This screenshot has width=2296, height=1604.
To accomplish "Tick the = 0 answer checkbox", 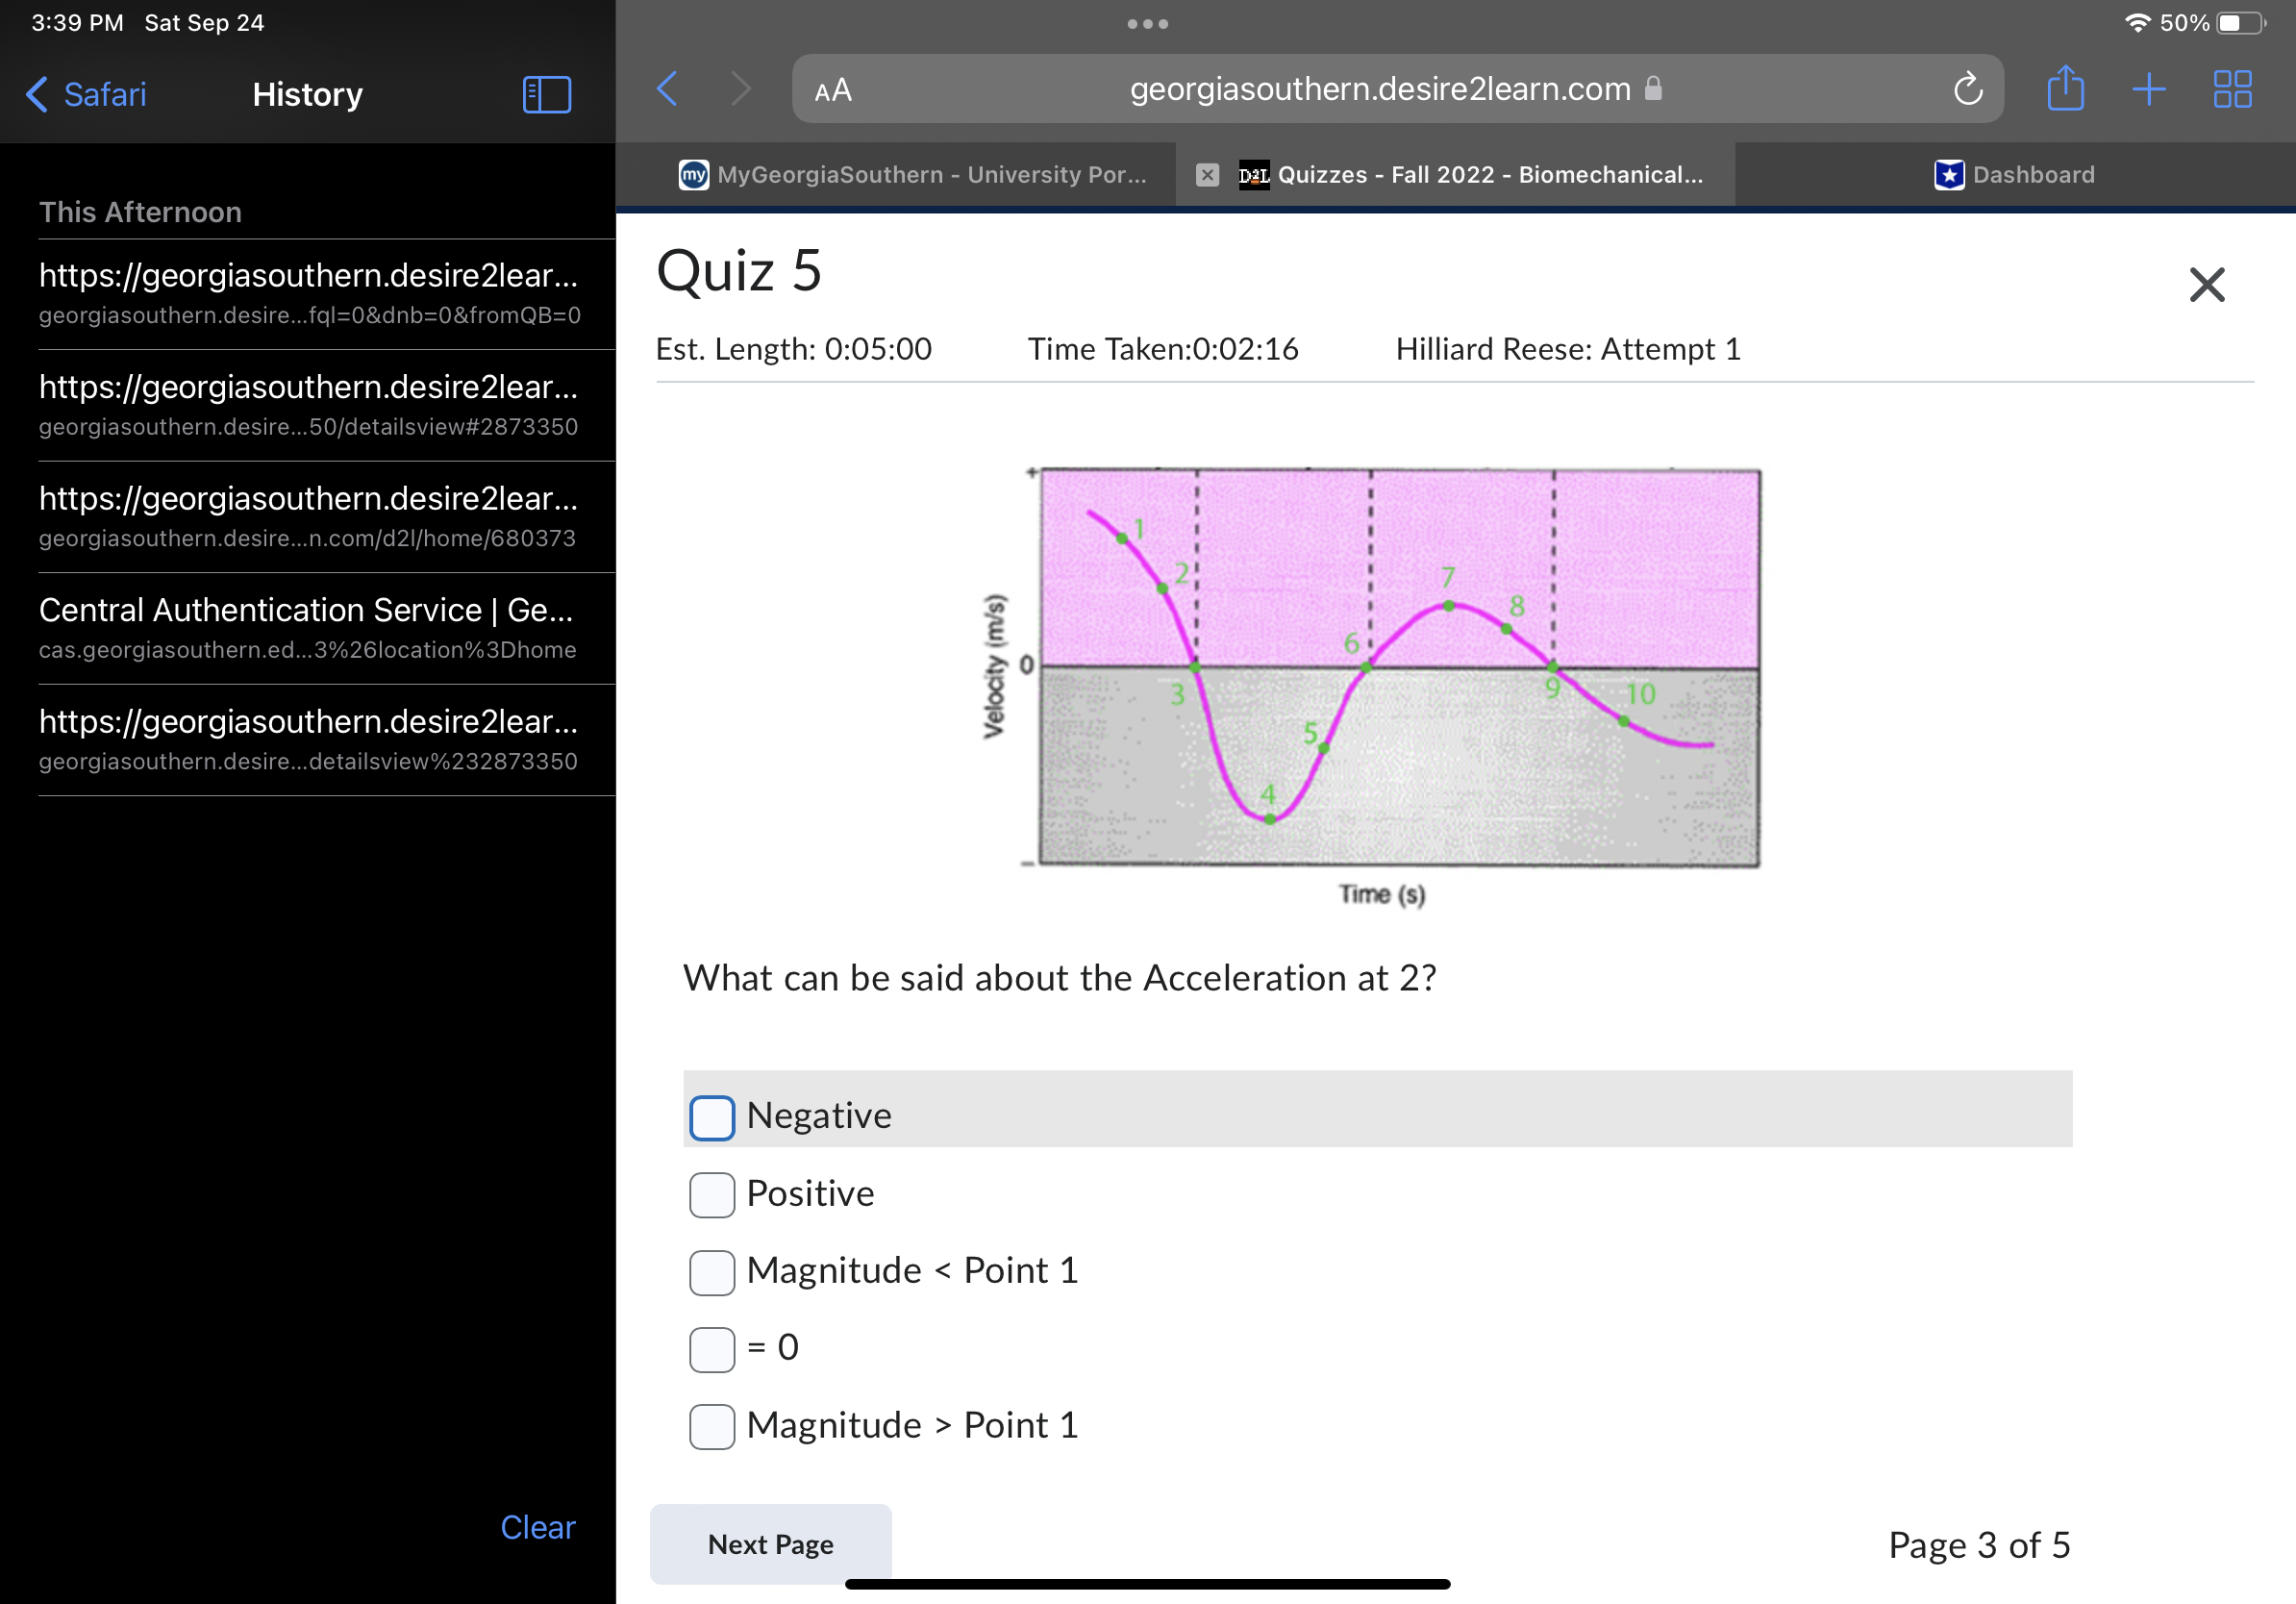I will [712, 1349].
